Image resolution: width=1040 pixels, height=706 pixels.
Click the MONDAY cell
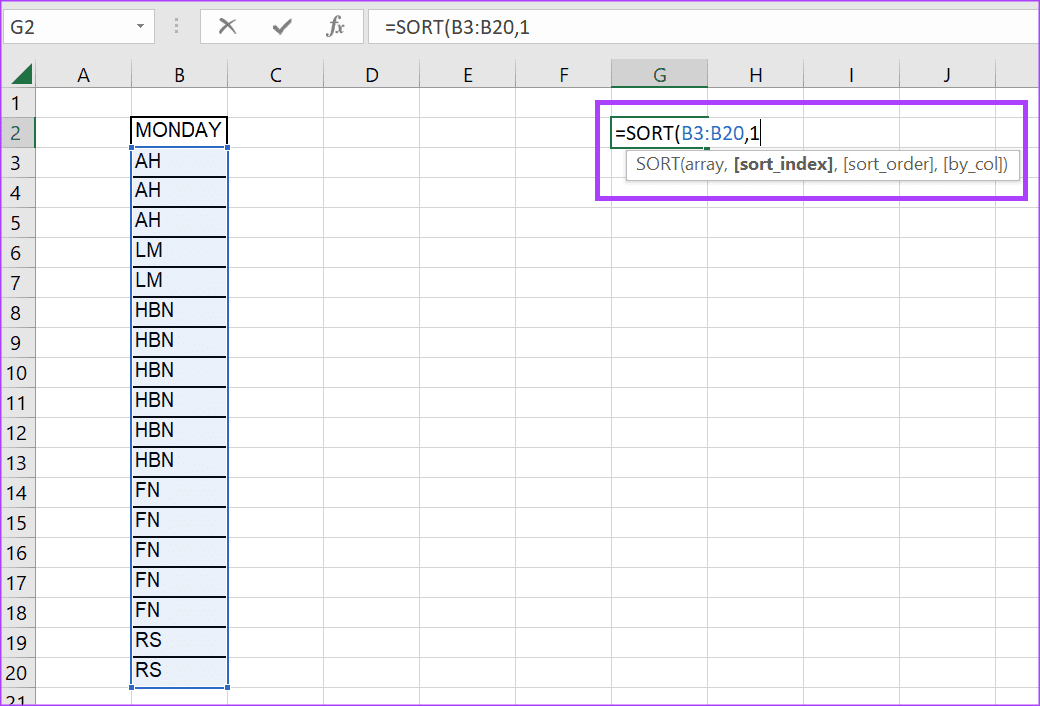click(179, 131)
